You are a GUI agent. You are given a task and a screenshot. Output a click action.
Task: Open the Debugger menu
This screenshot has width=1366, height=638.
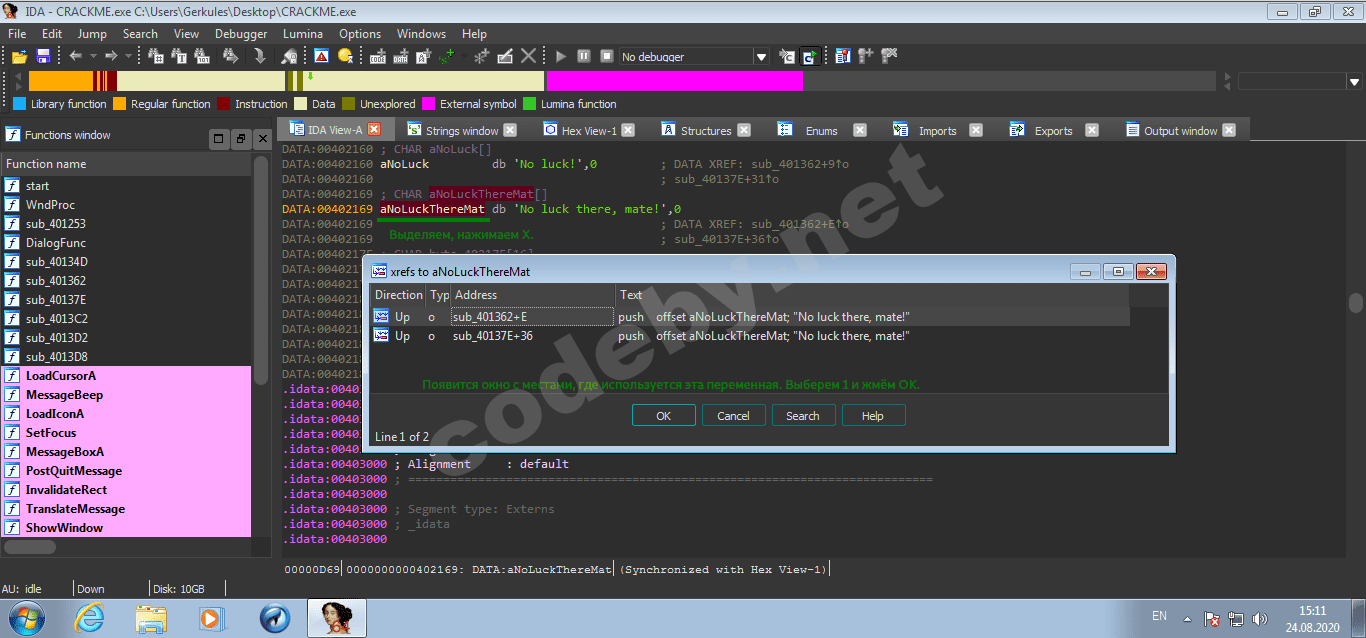pos(241,33)
